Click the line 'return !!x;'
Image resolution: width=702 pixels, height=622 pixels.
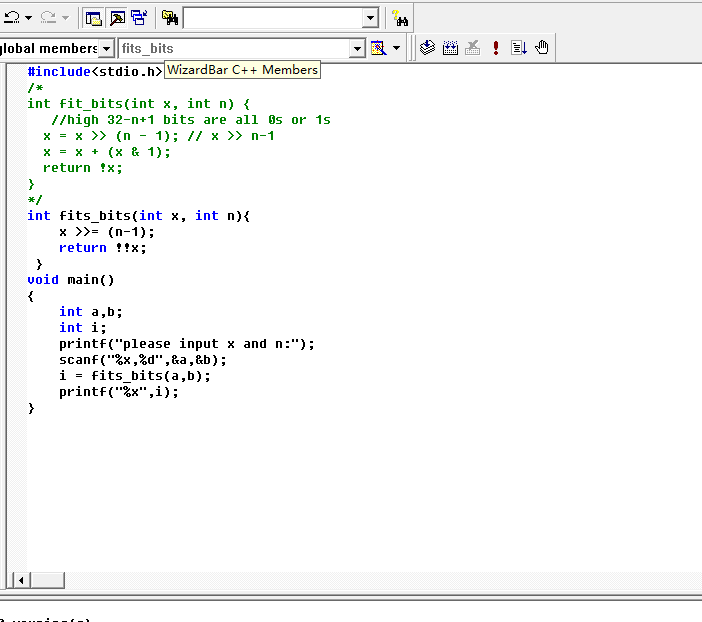coord(103,248)
